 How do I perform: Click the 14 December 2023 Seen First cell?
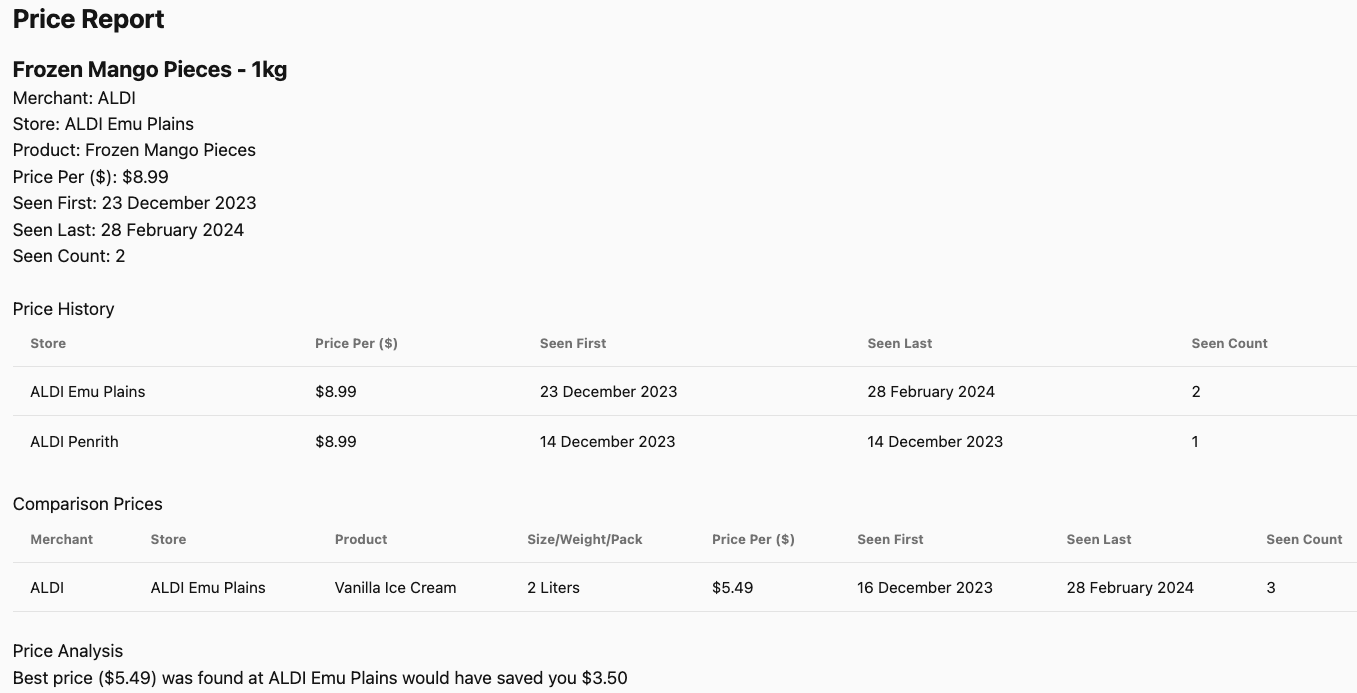coord(607,441)
